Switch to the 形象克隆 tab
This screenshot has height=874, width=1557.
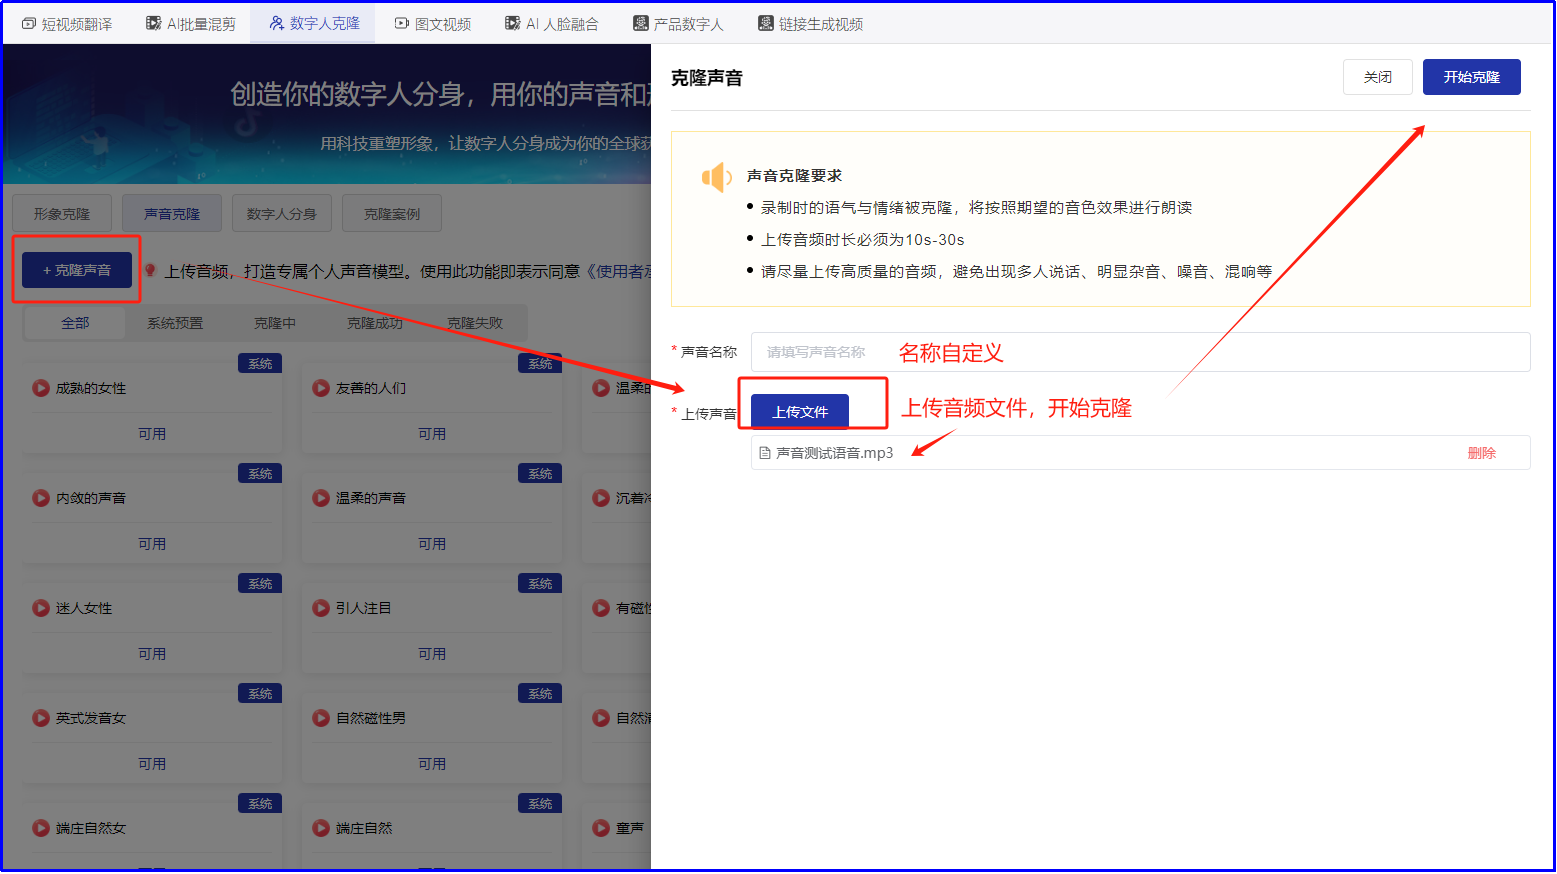(x=61, y=213)
